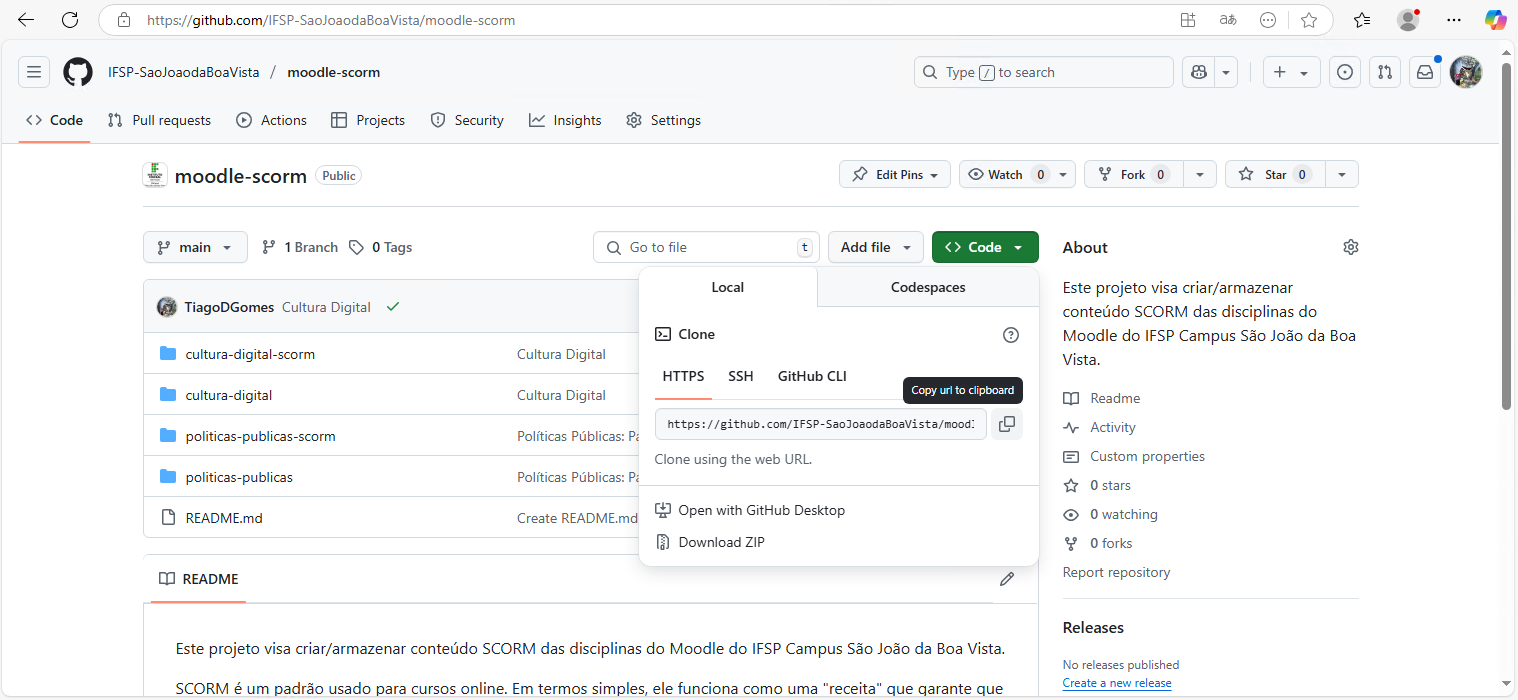1518x700 pixels.
Task: Click the Go to file search field
Action: [x=706, y=247]
